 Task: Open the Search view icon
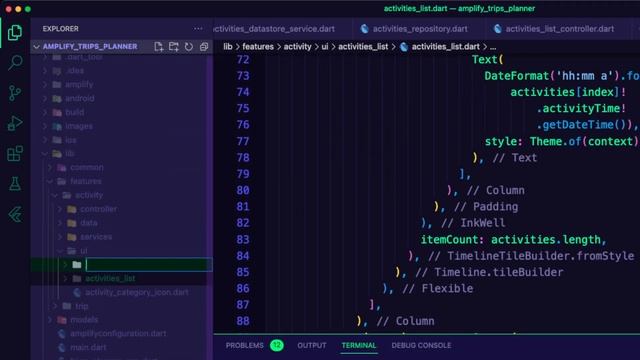point(15,62)
